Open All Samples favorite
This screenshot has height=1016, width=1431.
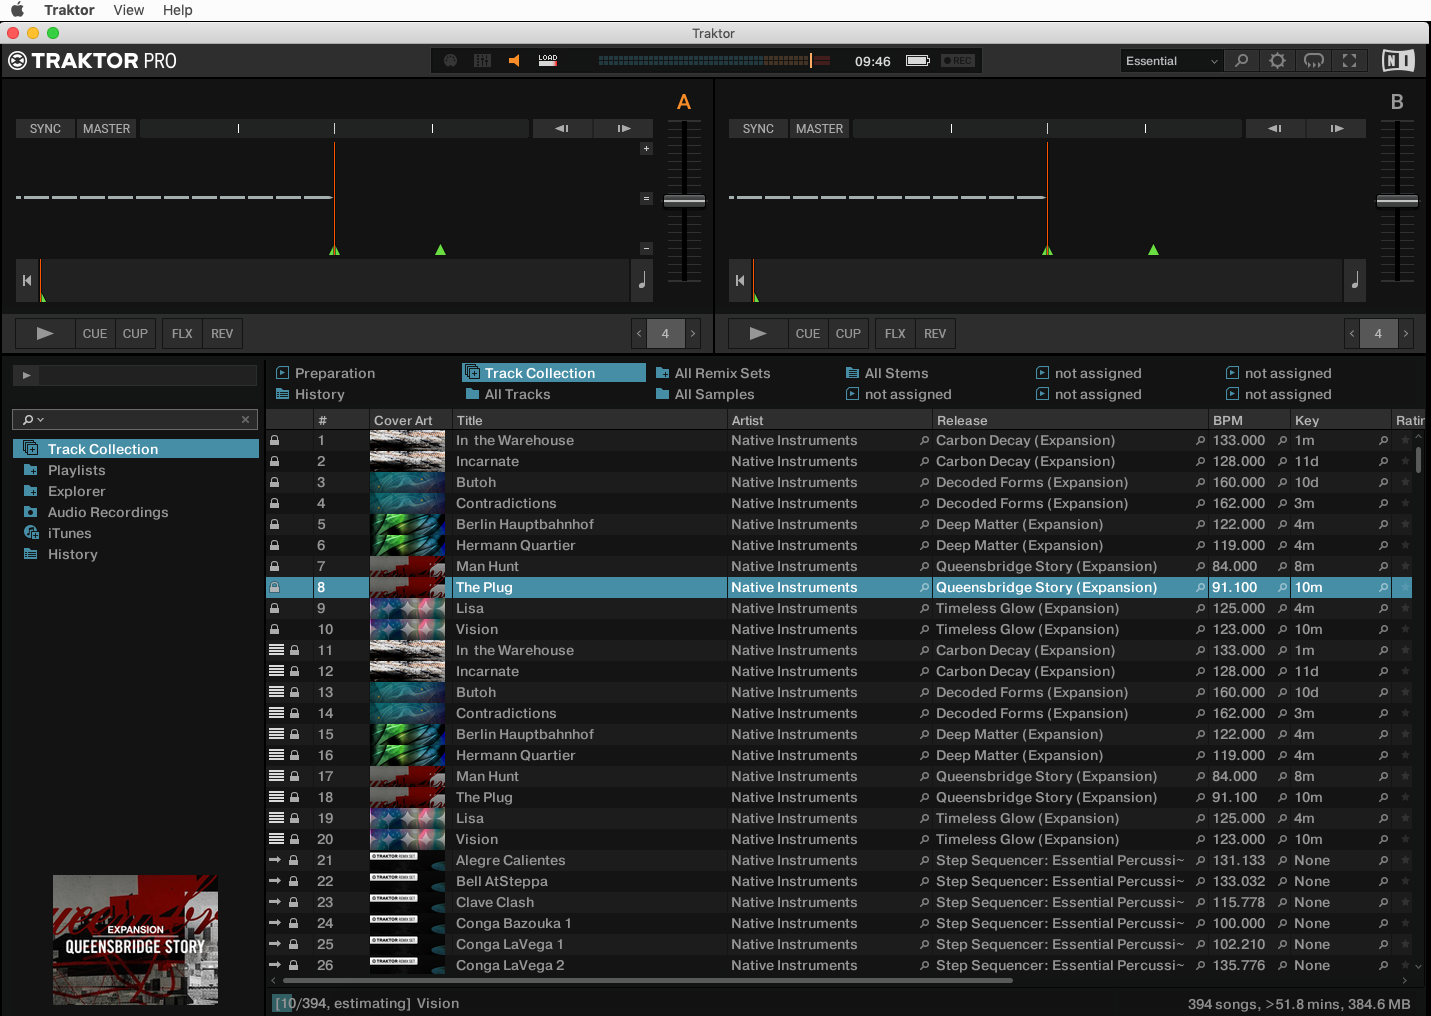(705, 394)
